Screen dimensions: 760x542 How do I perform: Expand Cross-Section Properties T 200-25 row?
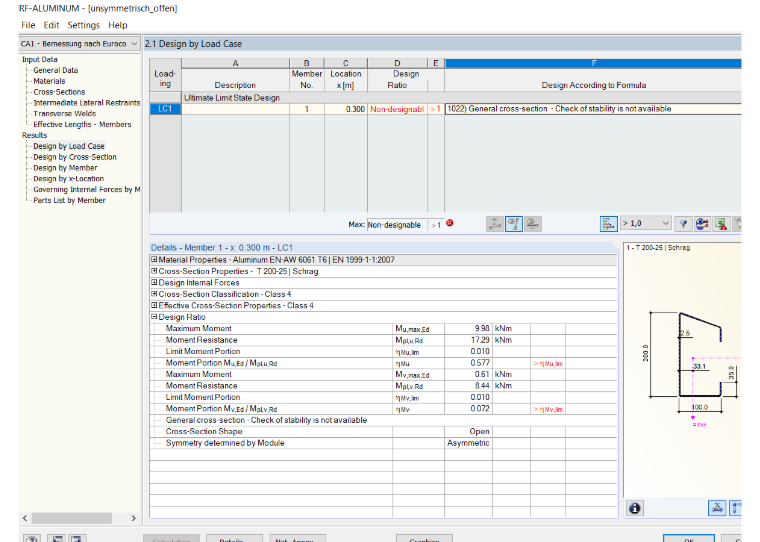click(x=154, y=271)
